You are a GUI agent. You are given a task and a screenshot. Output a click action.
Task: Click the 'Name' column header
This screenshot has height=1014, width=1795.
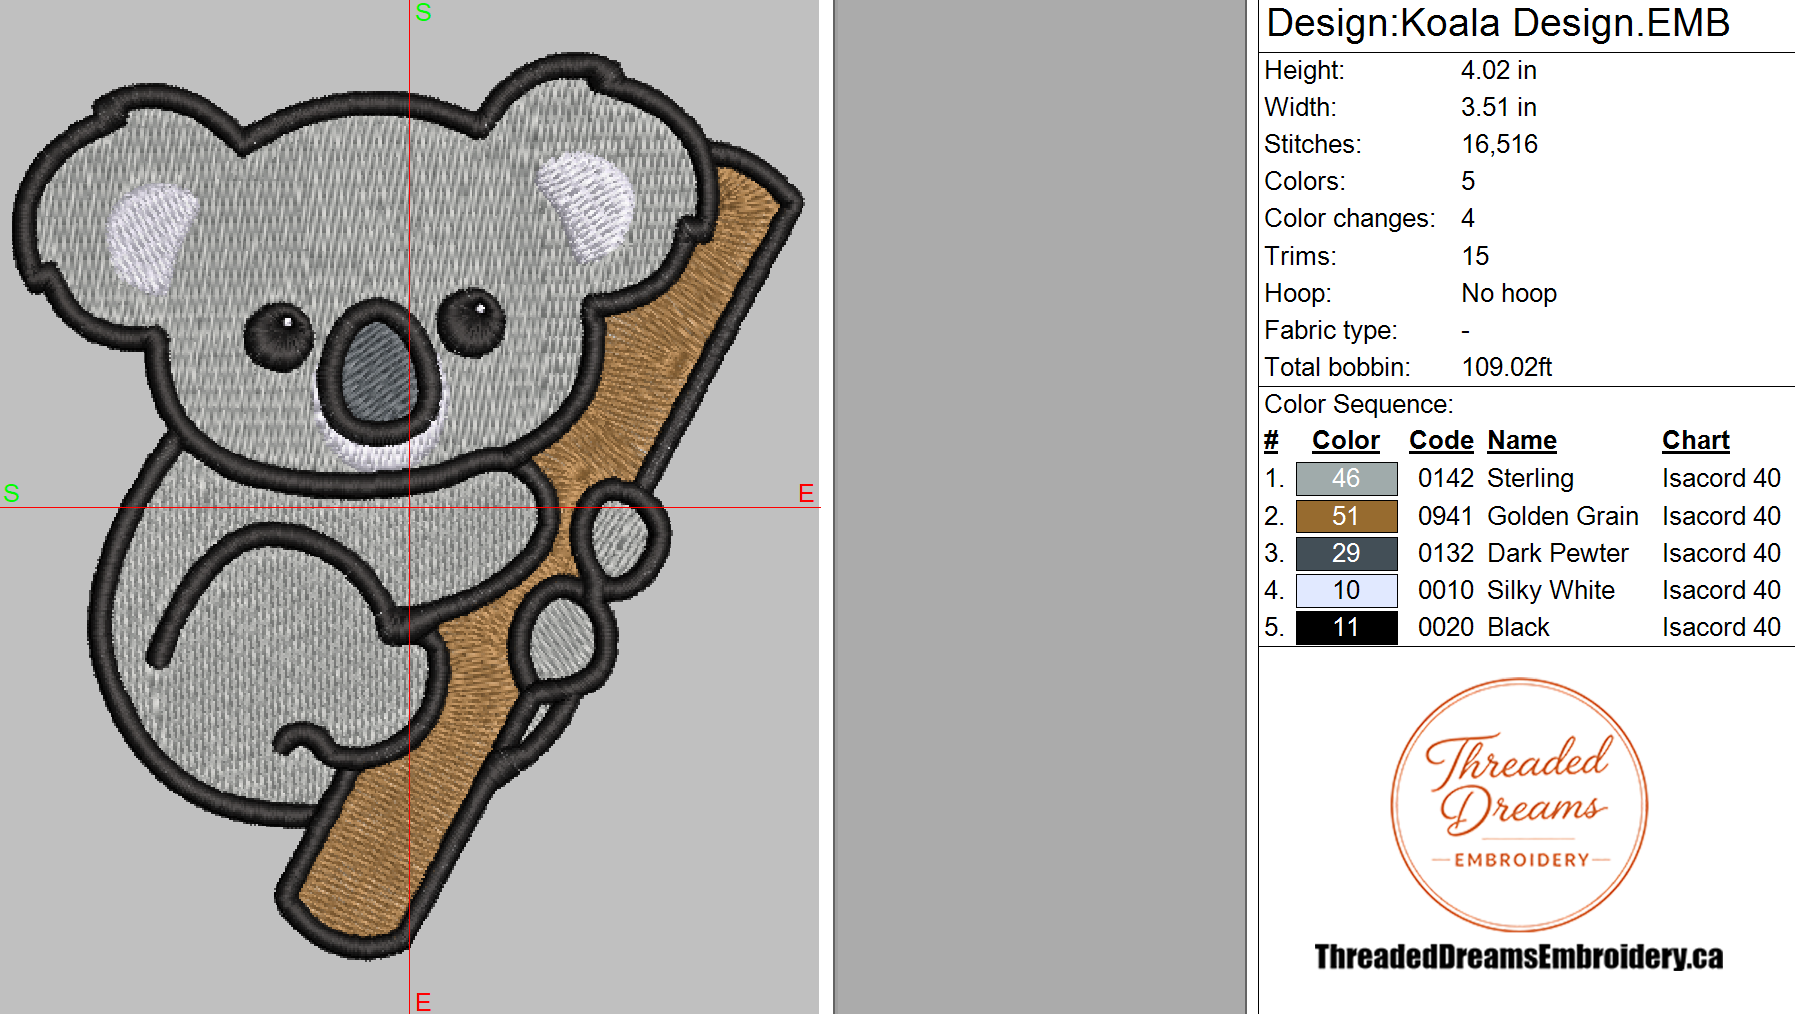point(1522,441)
